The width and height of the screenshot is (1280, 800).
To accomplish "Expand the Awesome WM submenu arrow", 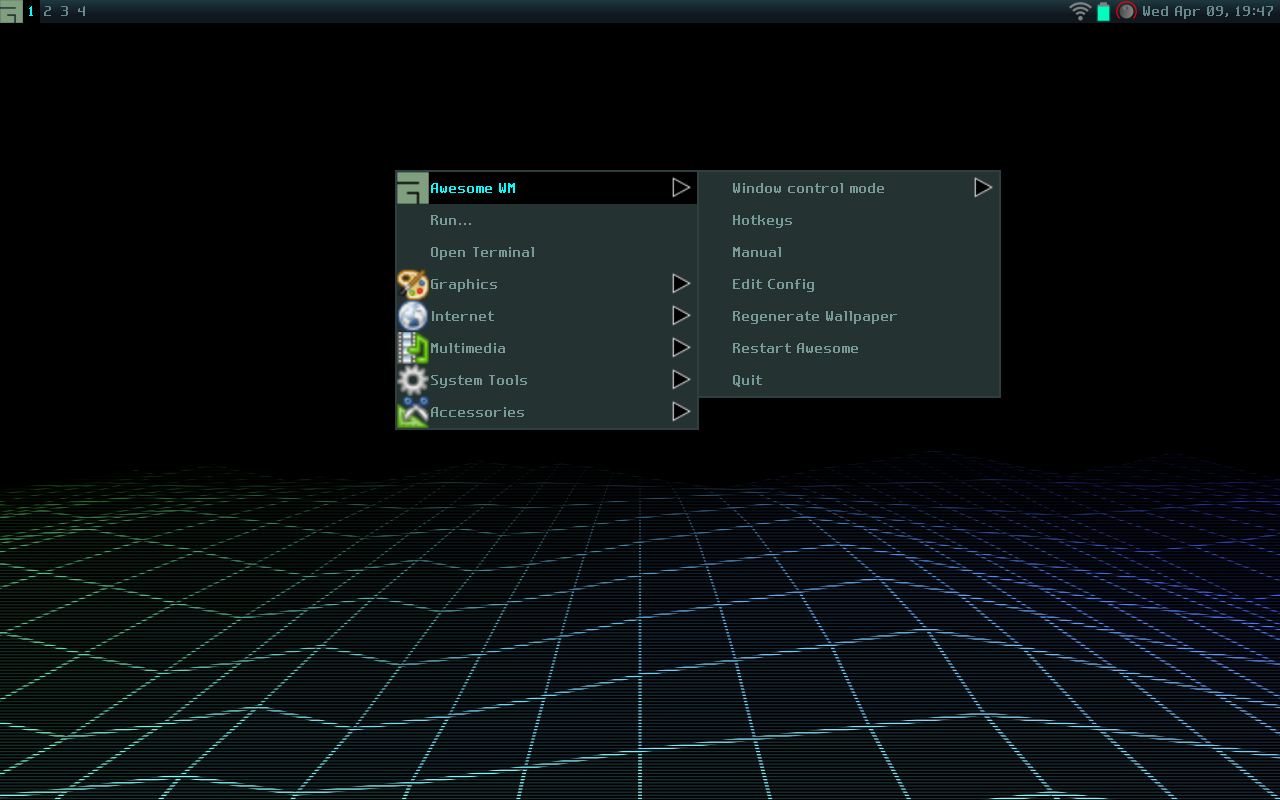I will tap(681, 188).
